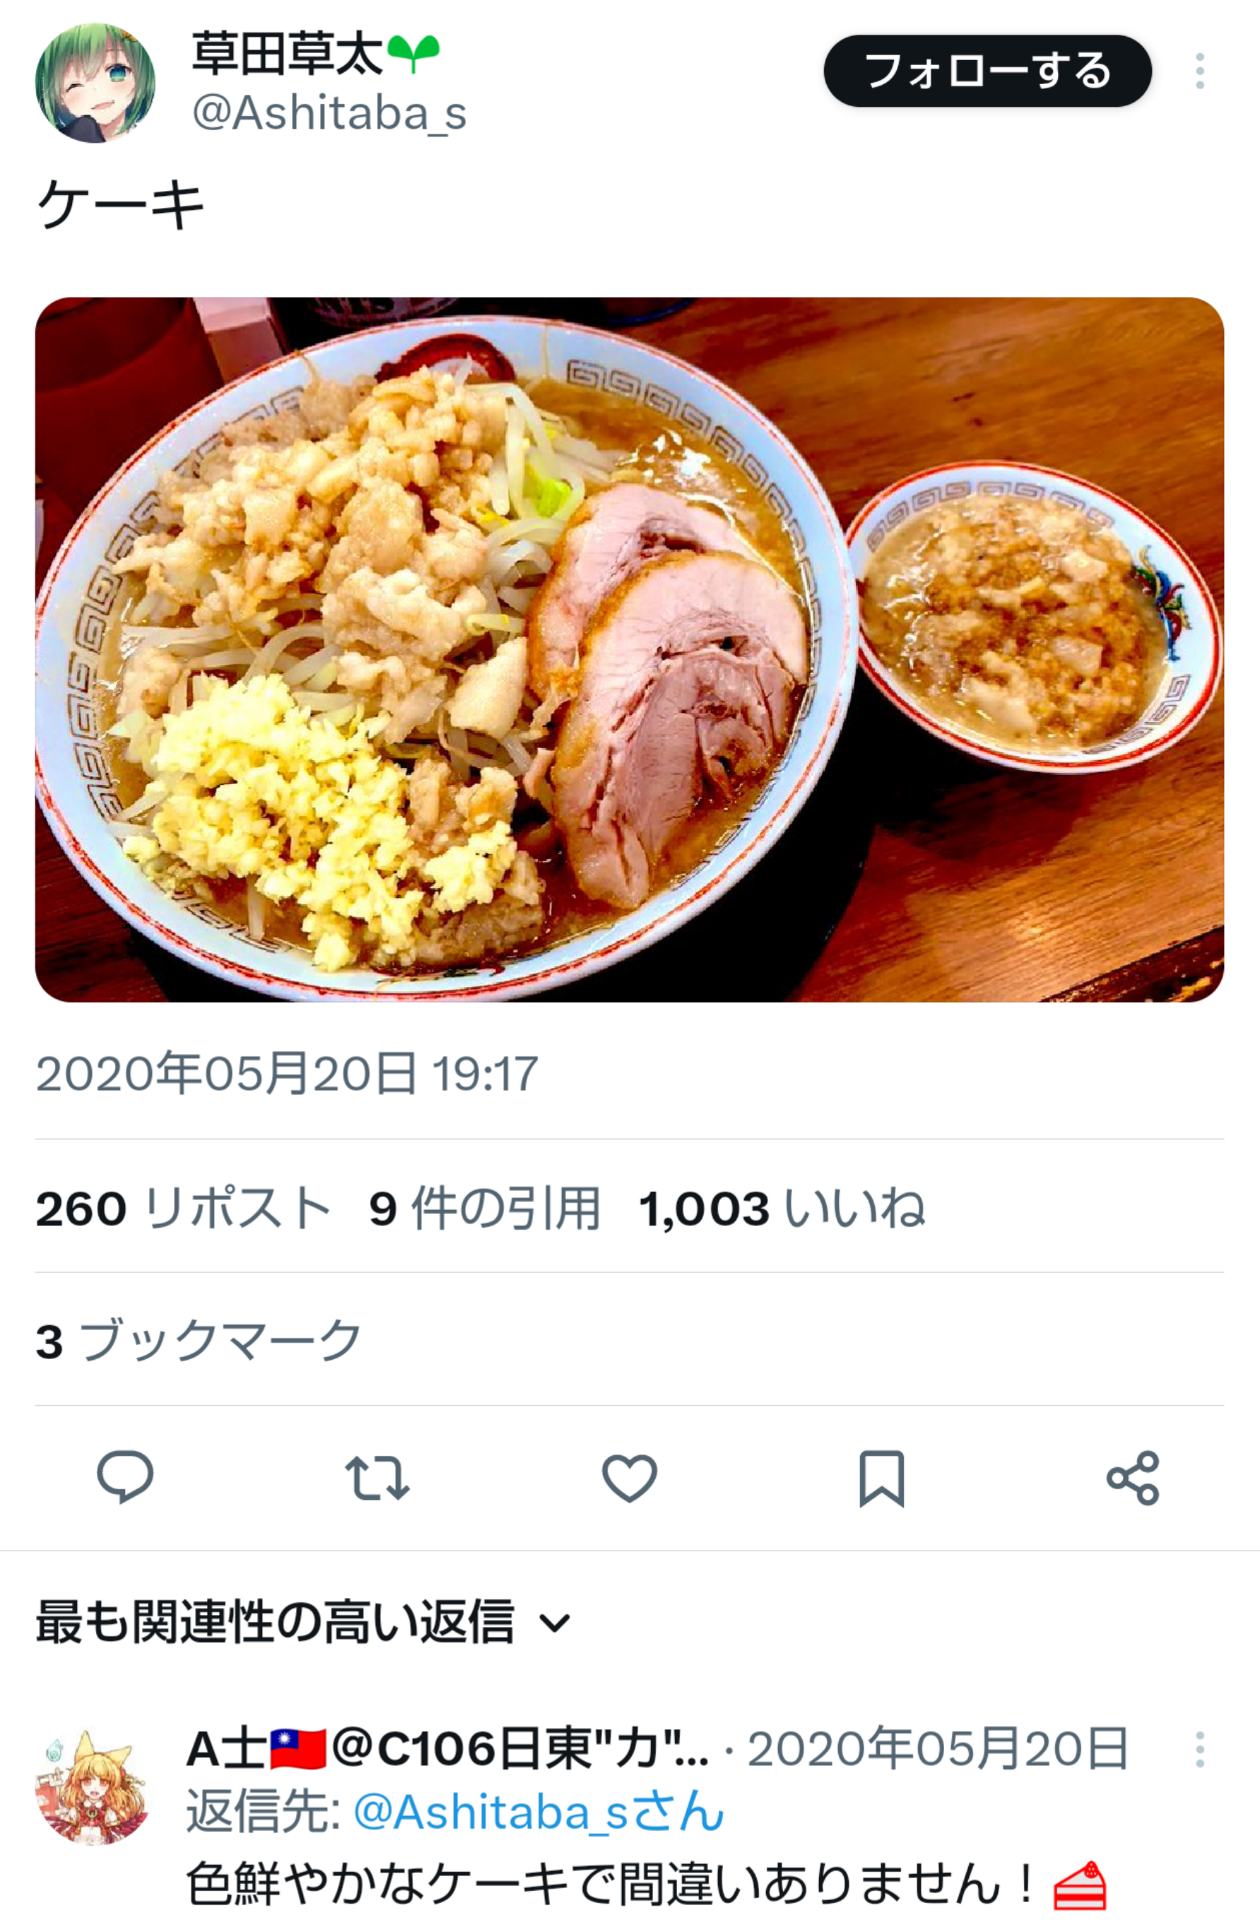1260x1929 pixels.
Task: Open 草田草太's profile avatar
Action: point(95,84)
